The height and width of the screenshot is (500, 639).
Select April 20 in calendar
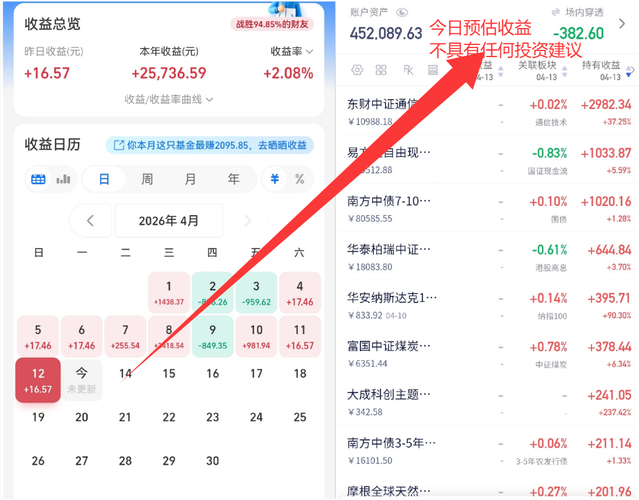click(x=82, y=417)
